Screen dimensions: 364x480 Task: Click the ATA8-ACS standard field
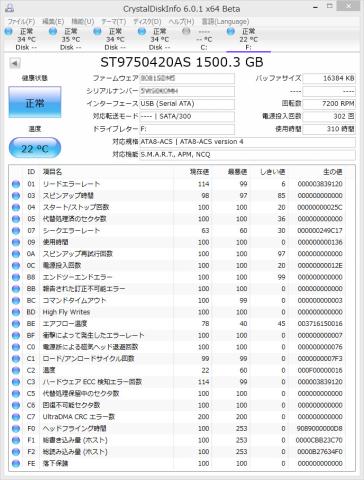[x=247, y=142]
